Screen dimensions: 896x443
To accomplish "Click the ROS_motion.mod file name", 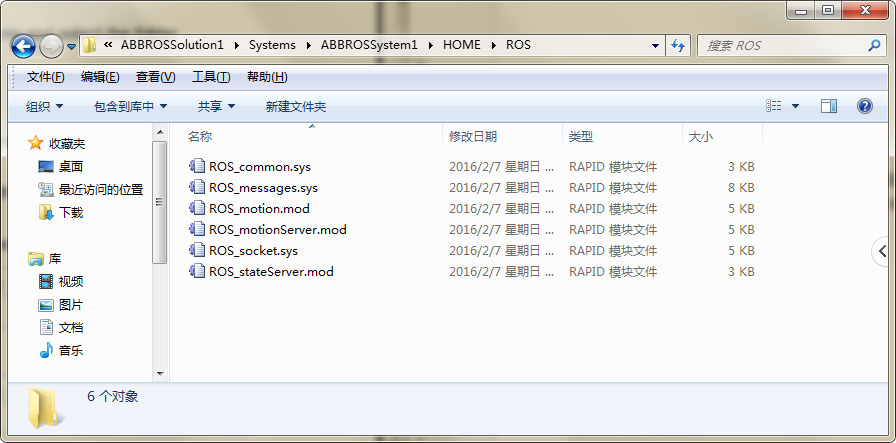I will (x=259, y=209).
